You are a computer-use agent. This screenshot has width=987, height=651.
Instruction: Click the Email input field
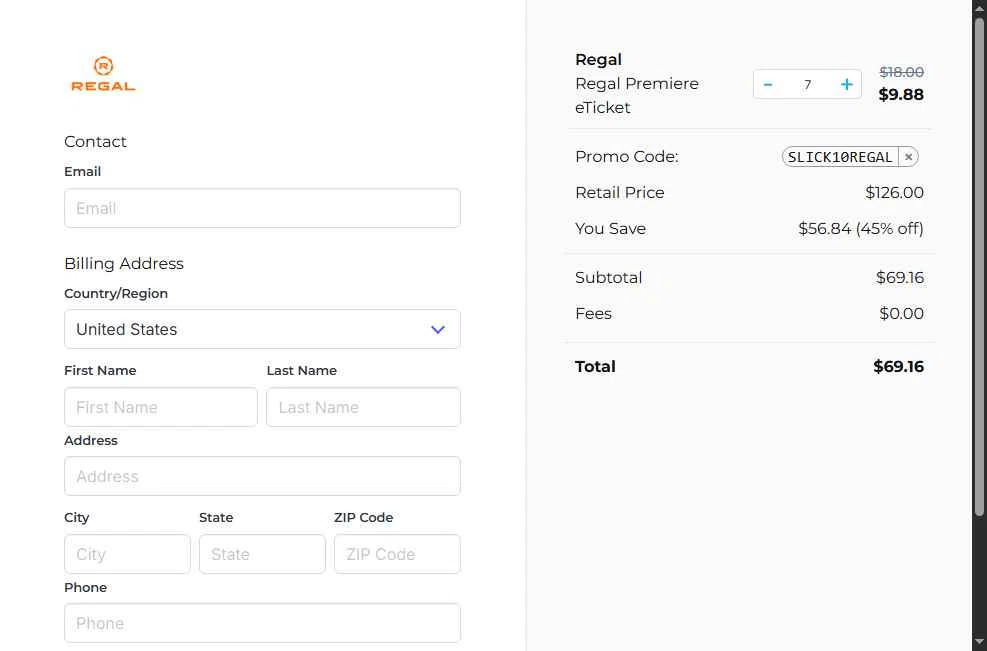coord(262,208)
